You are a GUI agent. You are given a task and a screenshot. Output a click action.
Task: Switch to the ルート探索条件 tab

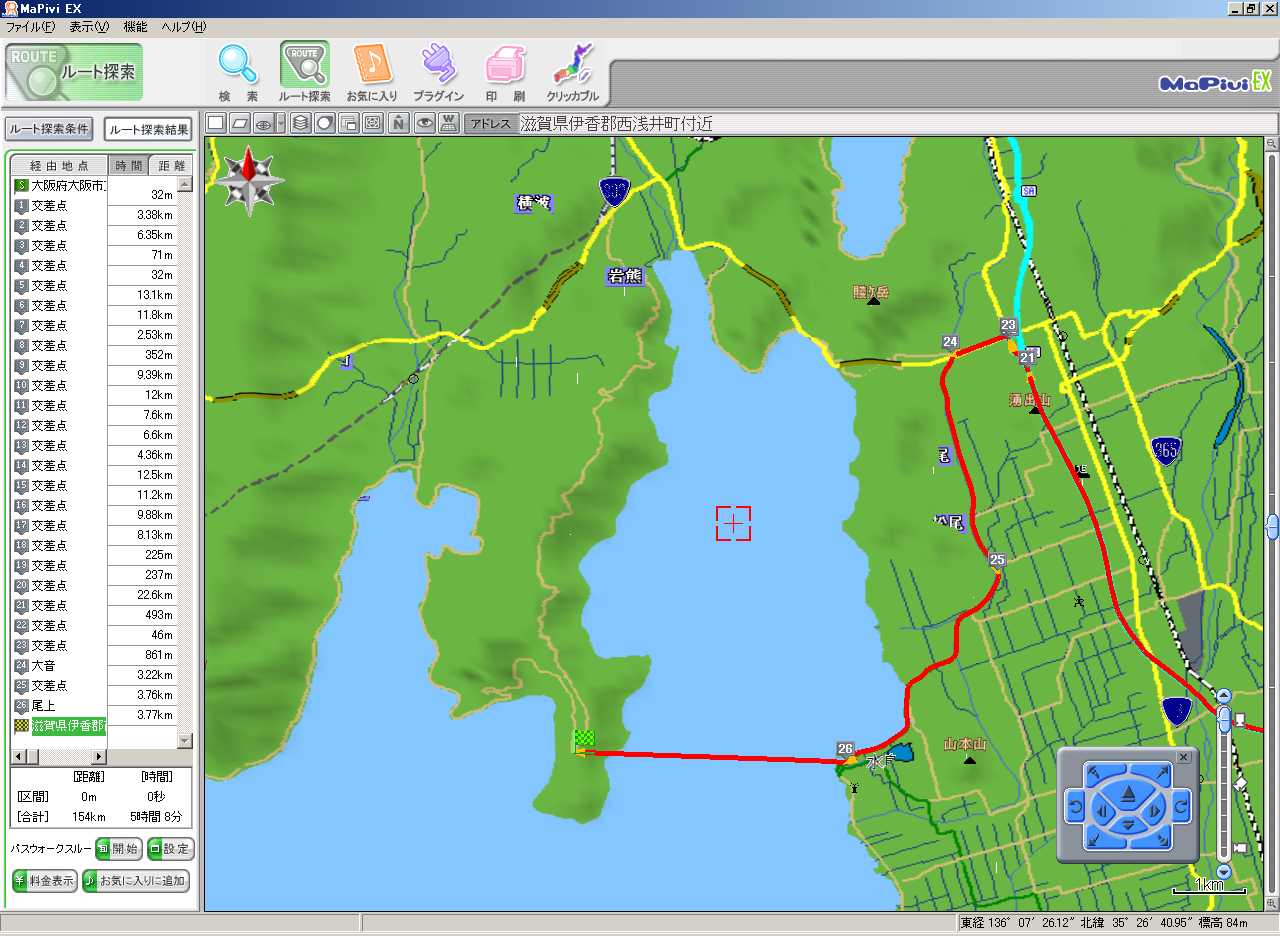(x=50, y=129)
